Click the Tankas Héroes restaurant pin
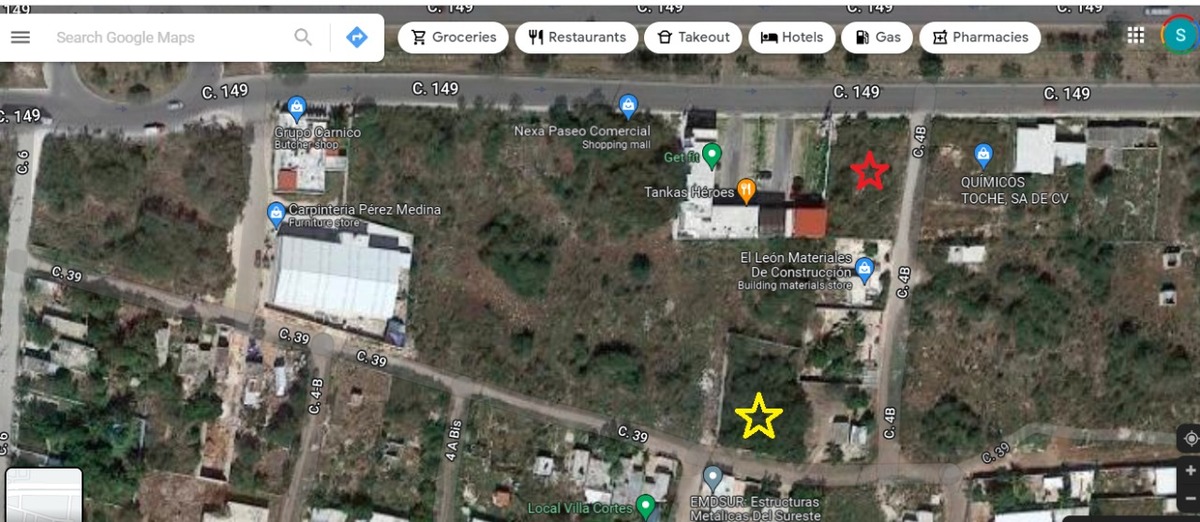This screenshot has height=522, width=1200. (x=746, y=189)
